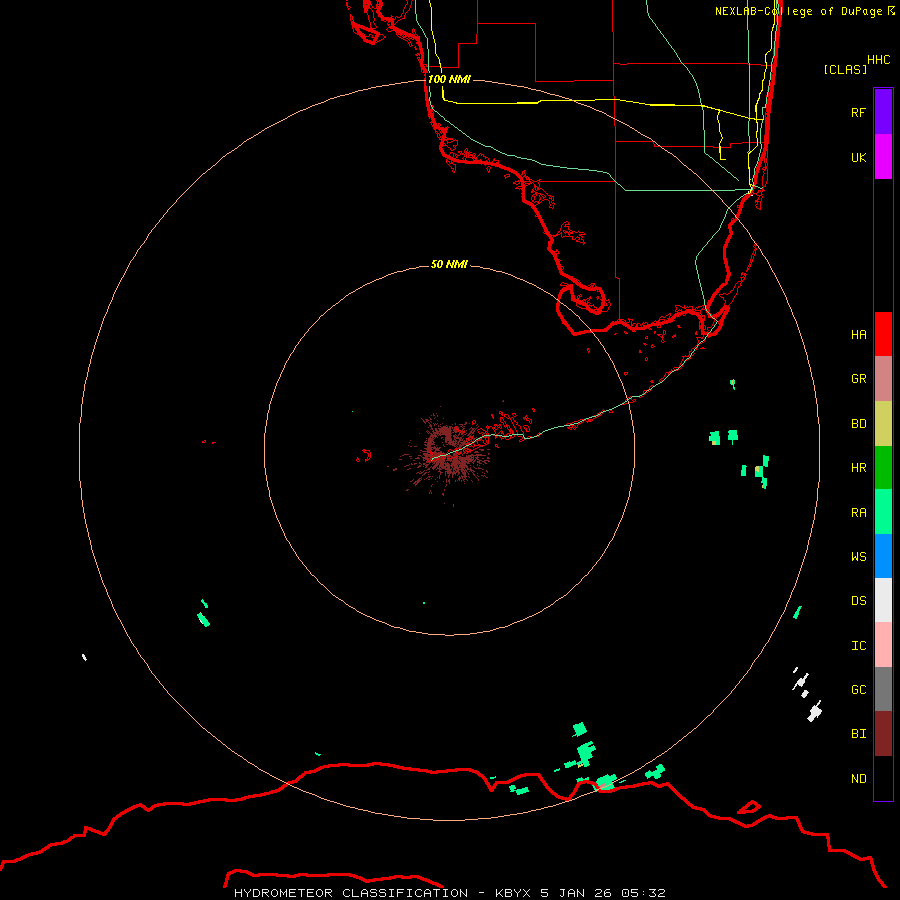Image resolution: width=900 pixels, height=900 pixels.
Task: Click the 100 NMI range ring label
Action: tap(449, 79)
